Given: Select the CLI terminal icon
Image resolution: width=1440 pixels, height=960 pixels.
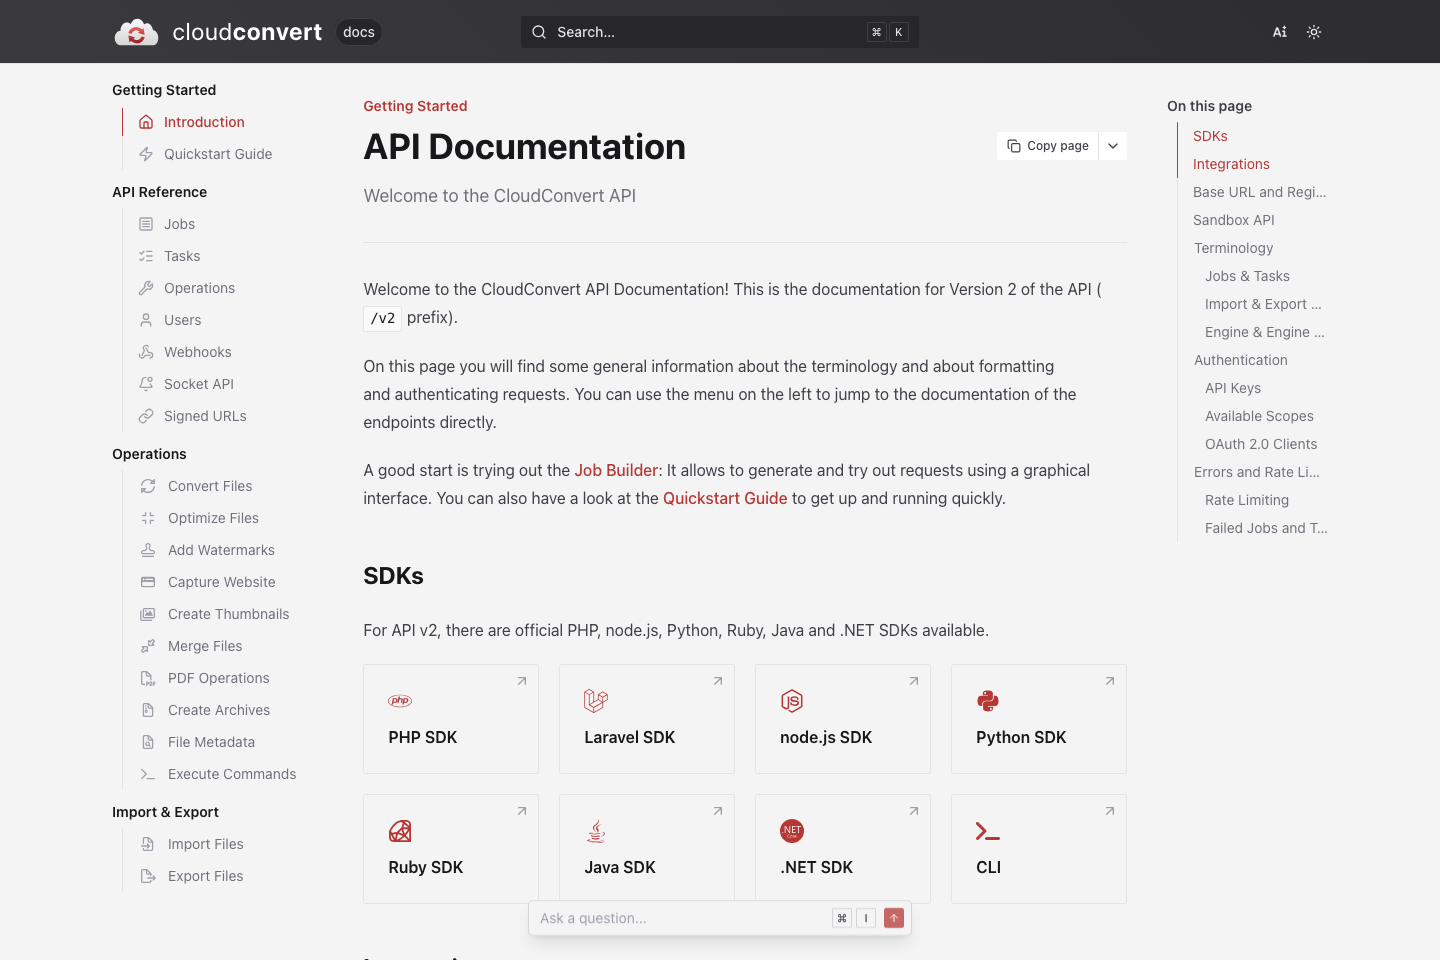Looking at the screenshot, I should (x=988, y=831).
